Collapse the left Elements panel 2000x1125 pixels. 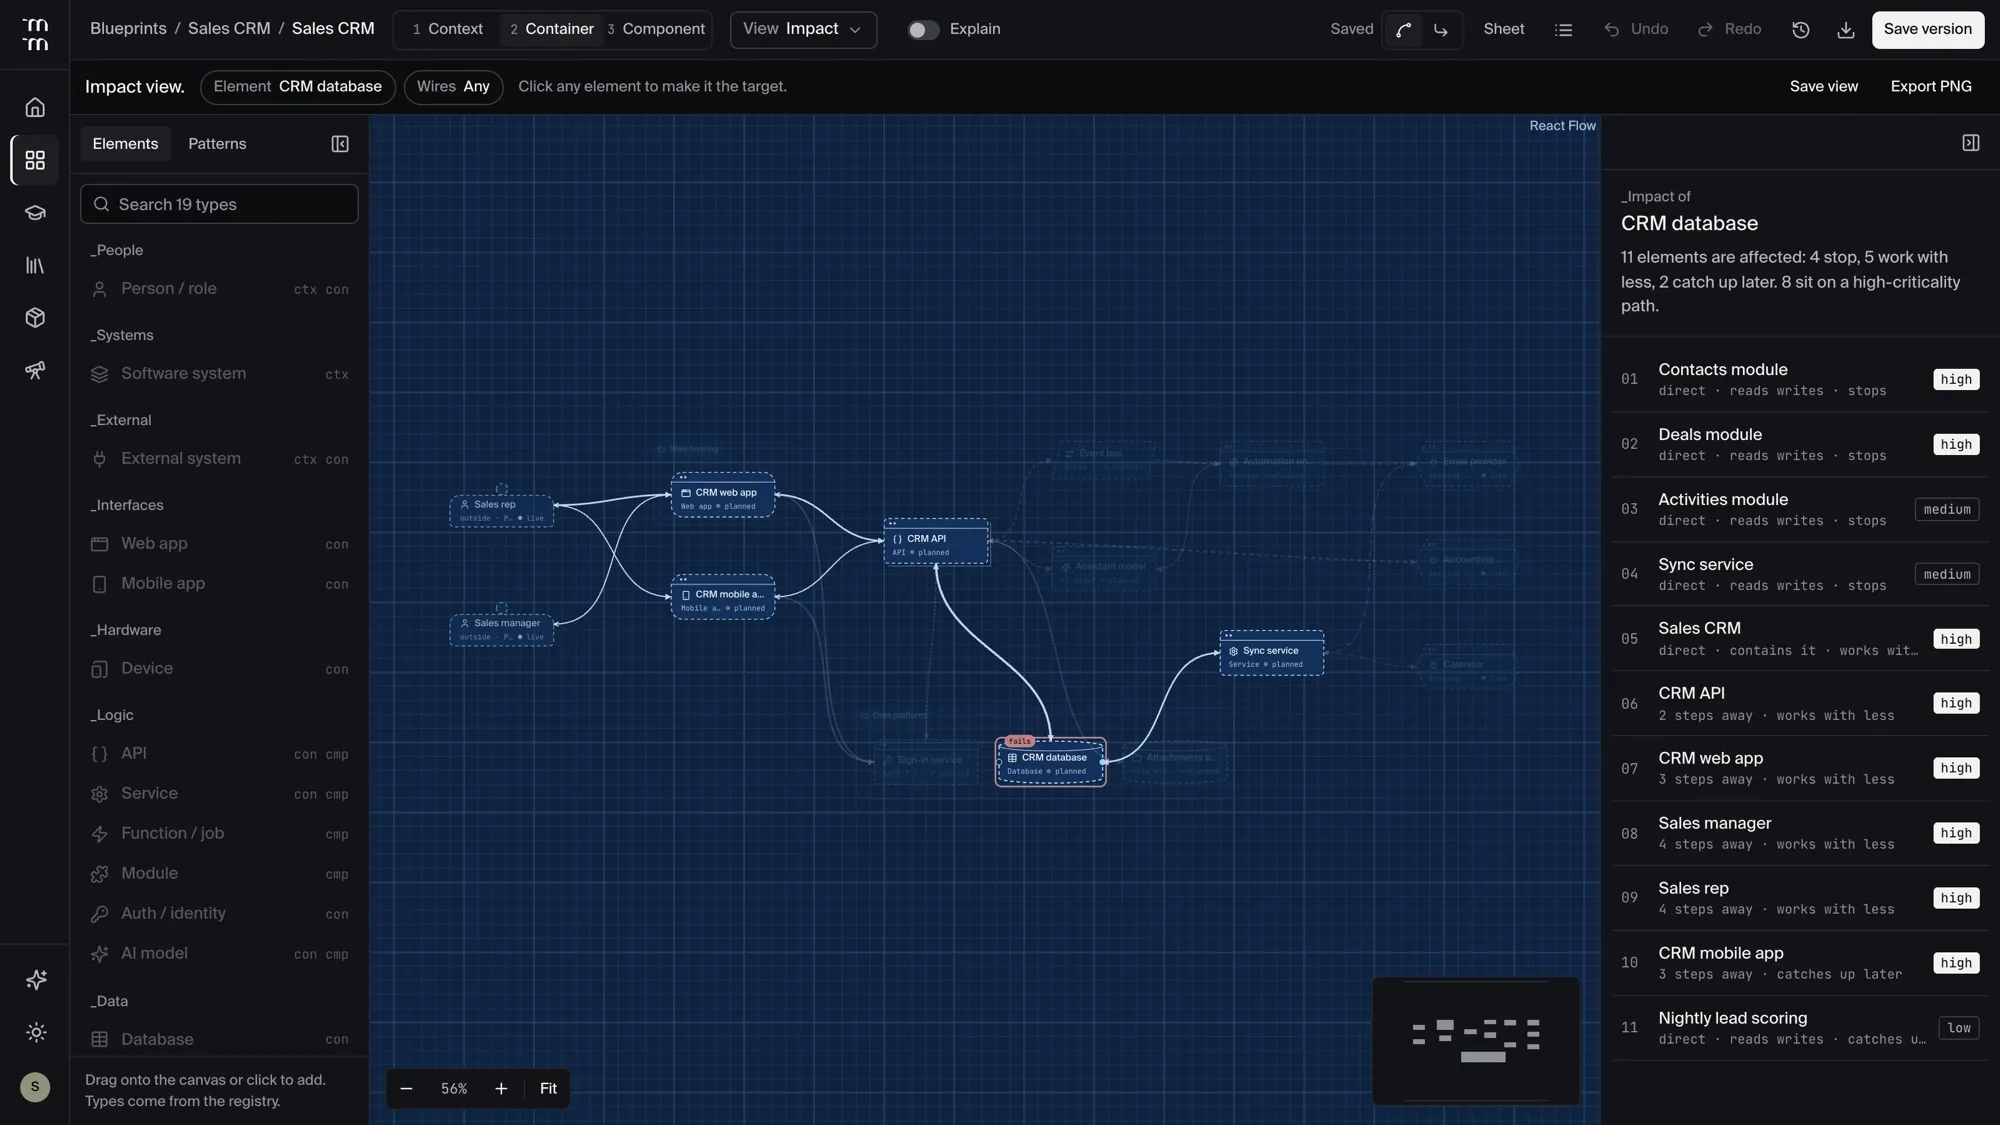coord(340,144)
